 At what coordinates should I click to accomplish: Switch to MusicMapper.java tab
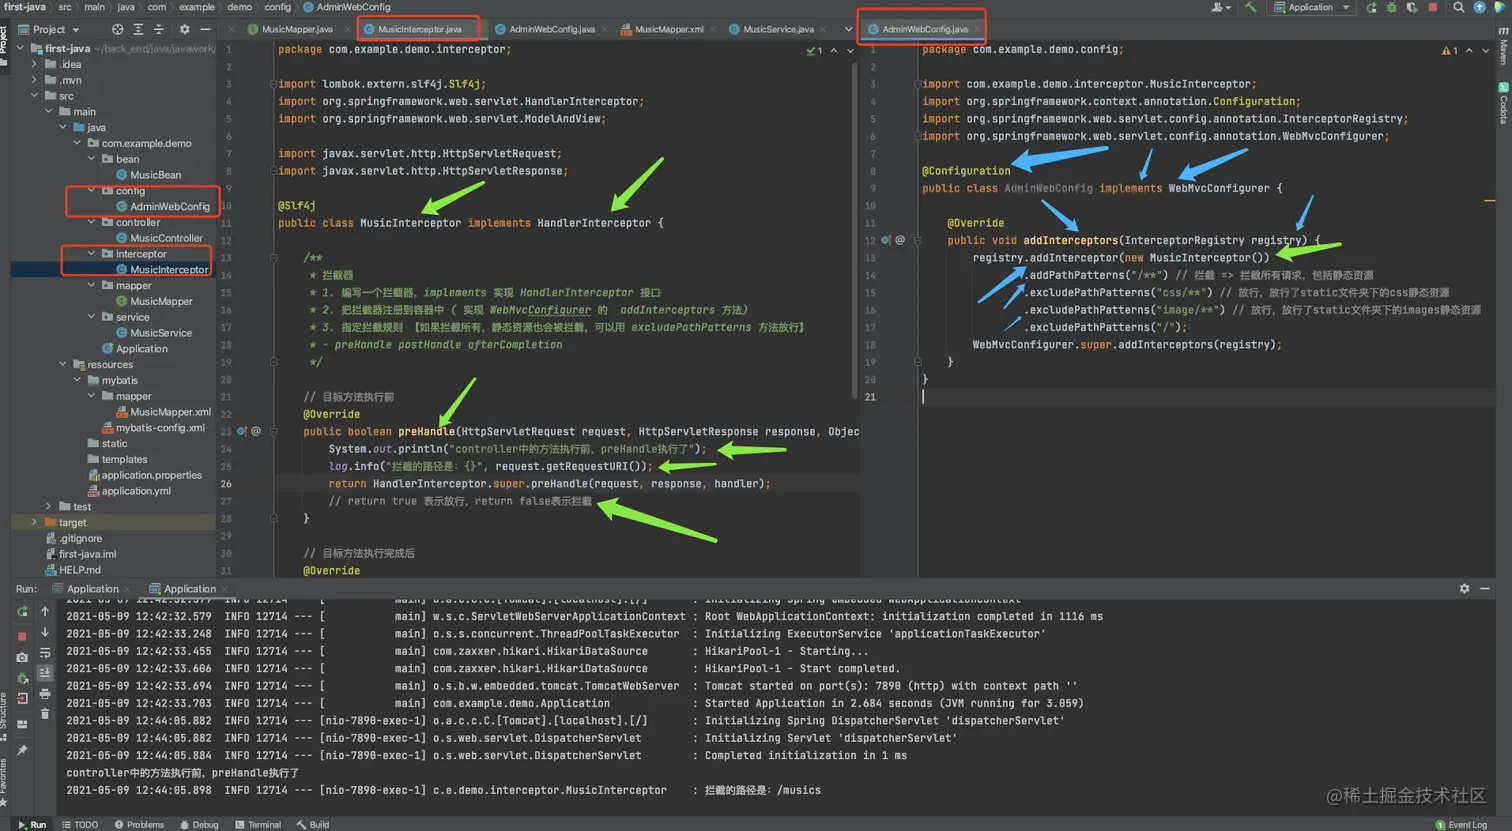(x=296, y=30)
